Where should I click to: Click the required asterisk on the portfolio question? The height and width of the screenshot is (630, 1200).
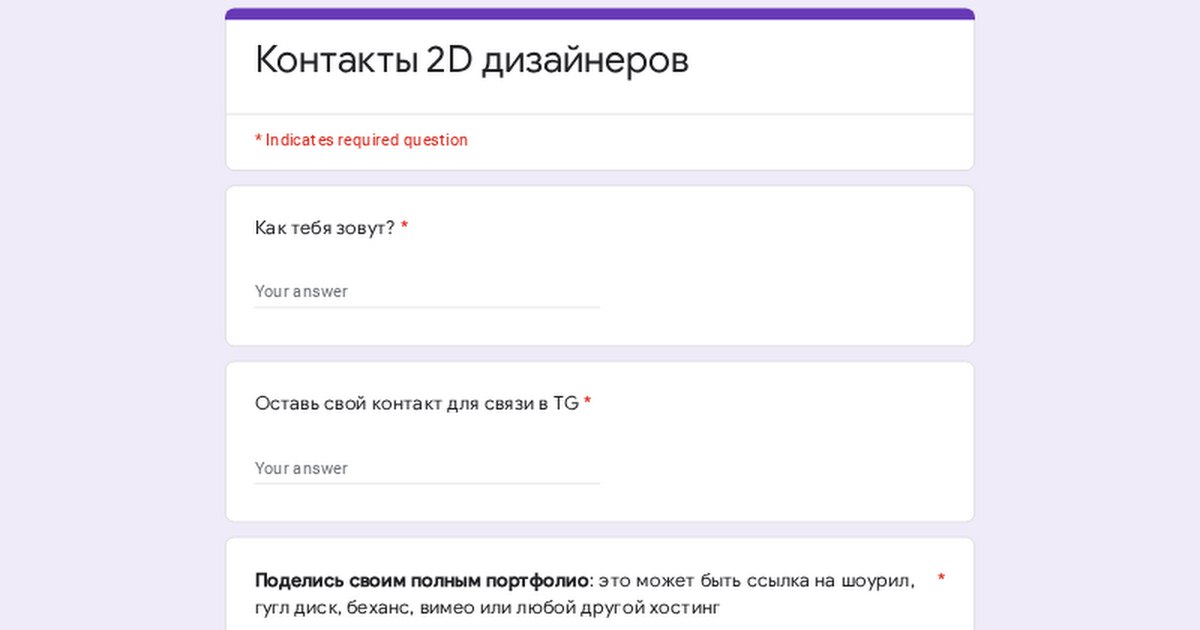pyautogui.click(x=941, y=579)
